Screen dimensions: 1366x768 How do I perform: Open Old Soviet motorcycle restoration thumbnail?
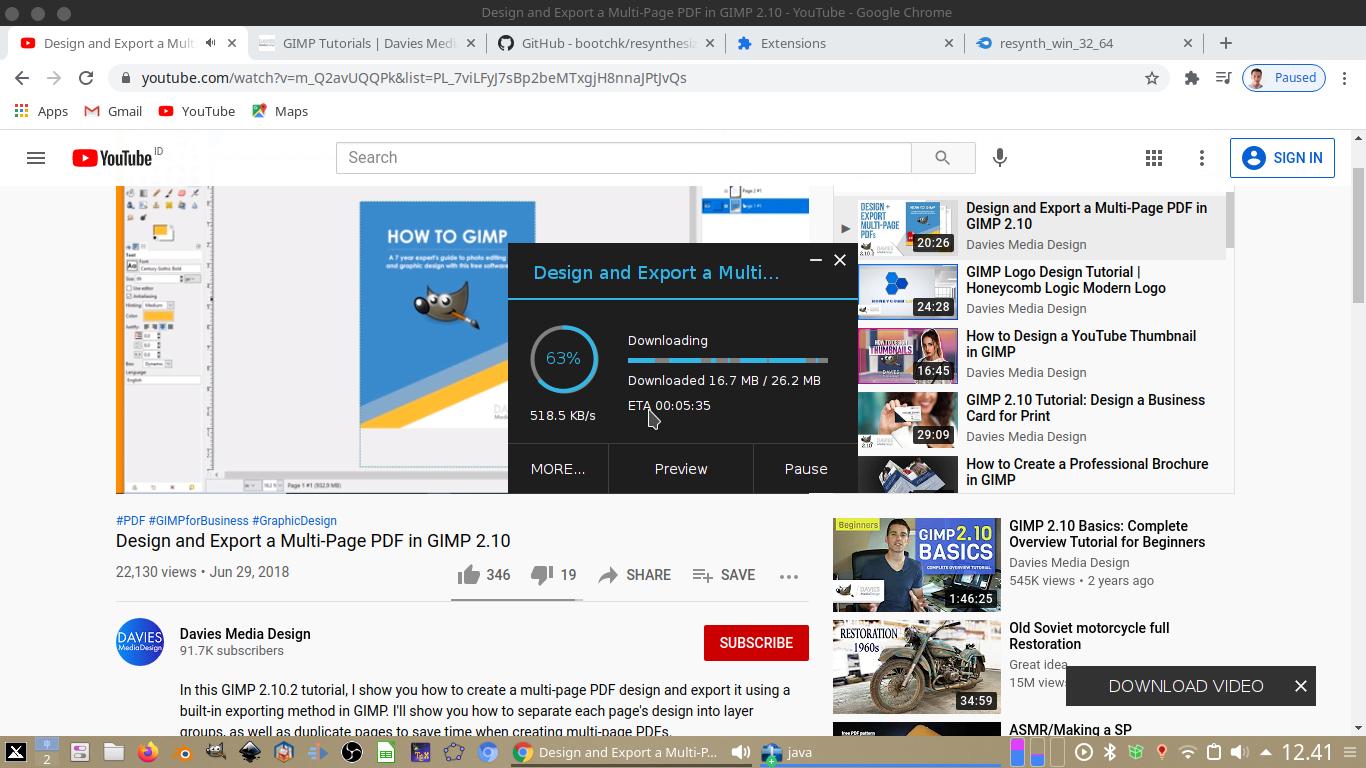pyautogui.click(x=917, y=667)
